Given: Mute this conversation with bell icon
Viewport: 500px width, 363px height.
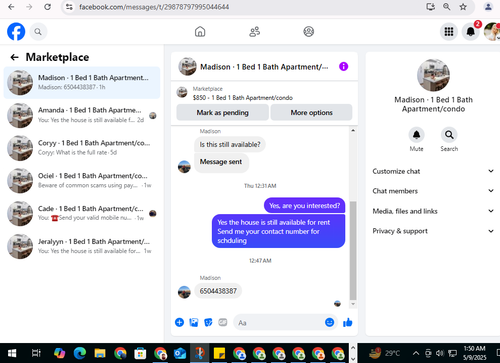Looking at the screenshot, I should (416, 135).
